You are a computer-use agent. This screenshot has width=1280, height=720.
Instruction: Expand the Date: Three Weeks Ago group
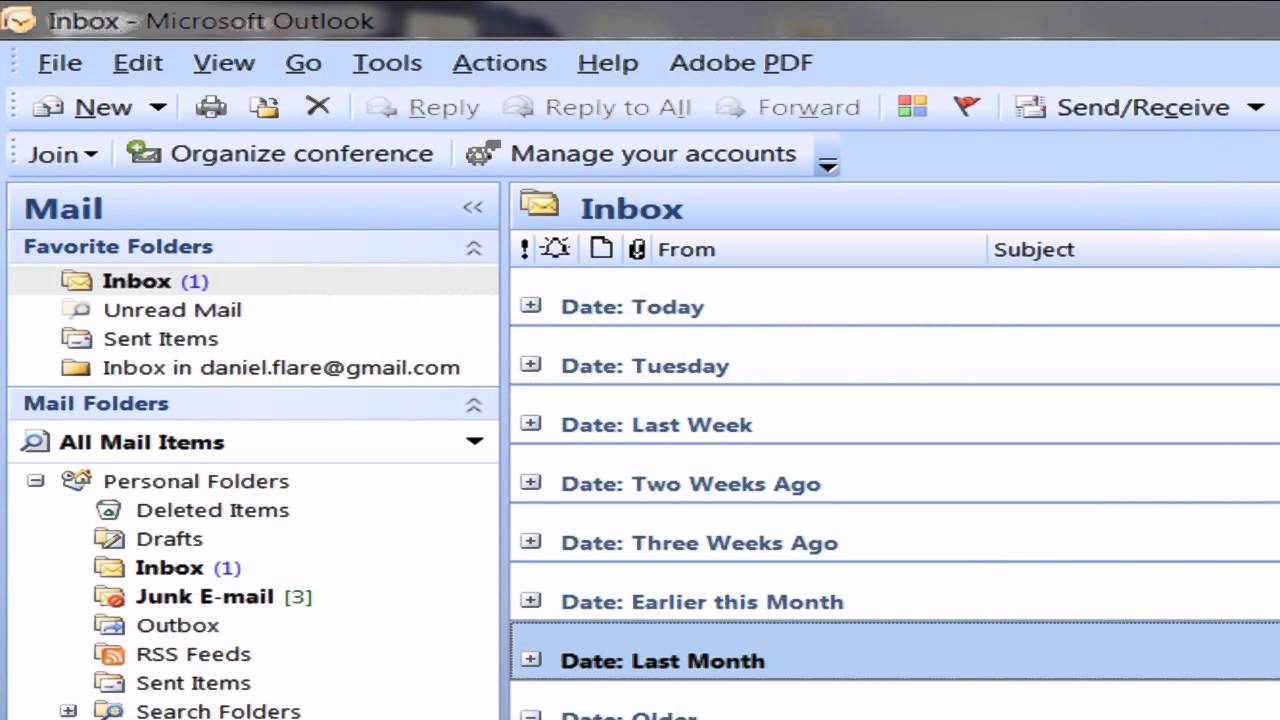531,541
